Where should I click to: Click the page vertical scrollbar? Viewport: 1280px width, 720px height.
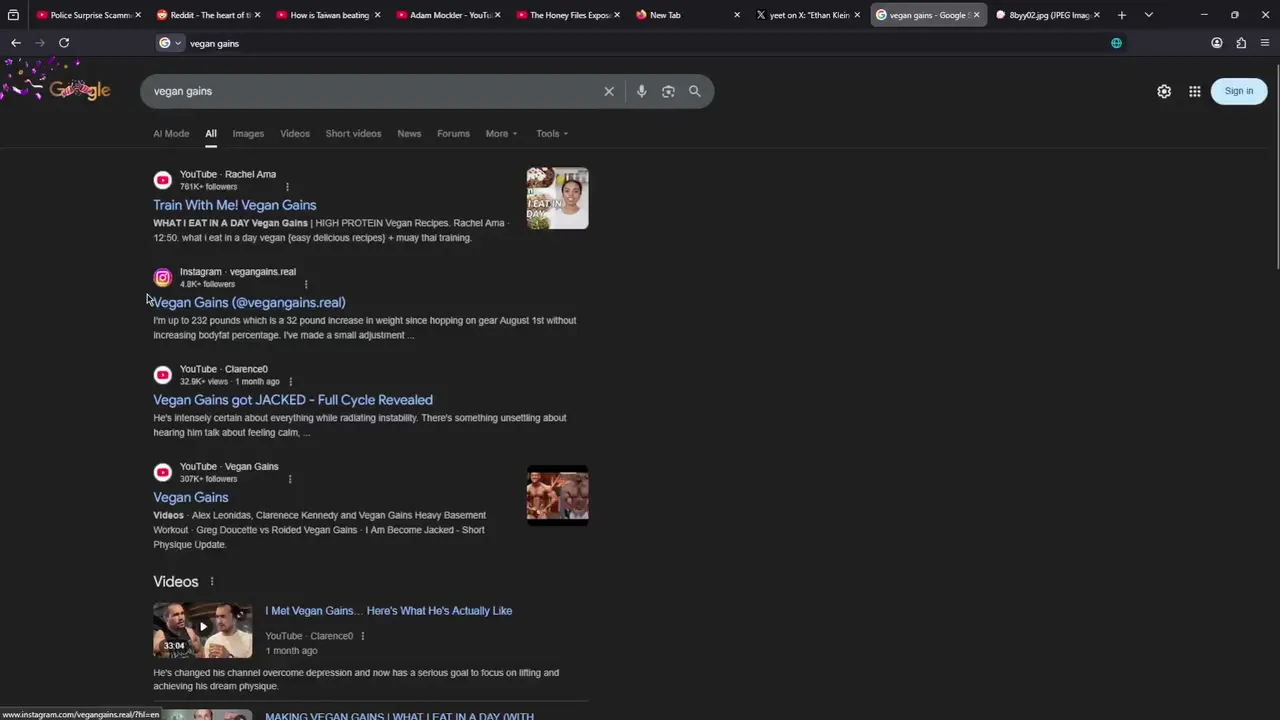(1276, 165)
